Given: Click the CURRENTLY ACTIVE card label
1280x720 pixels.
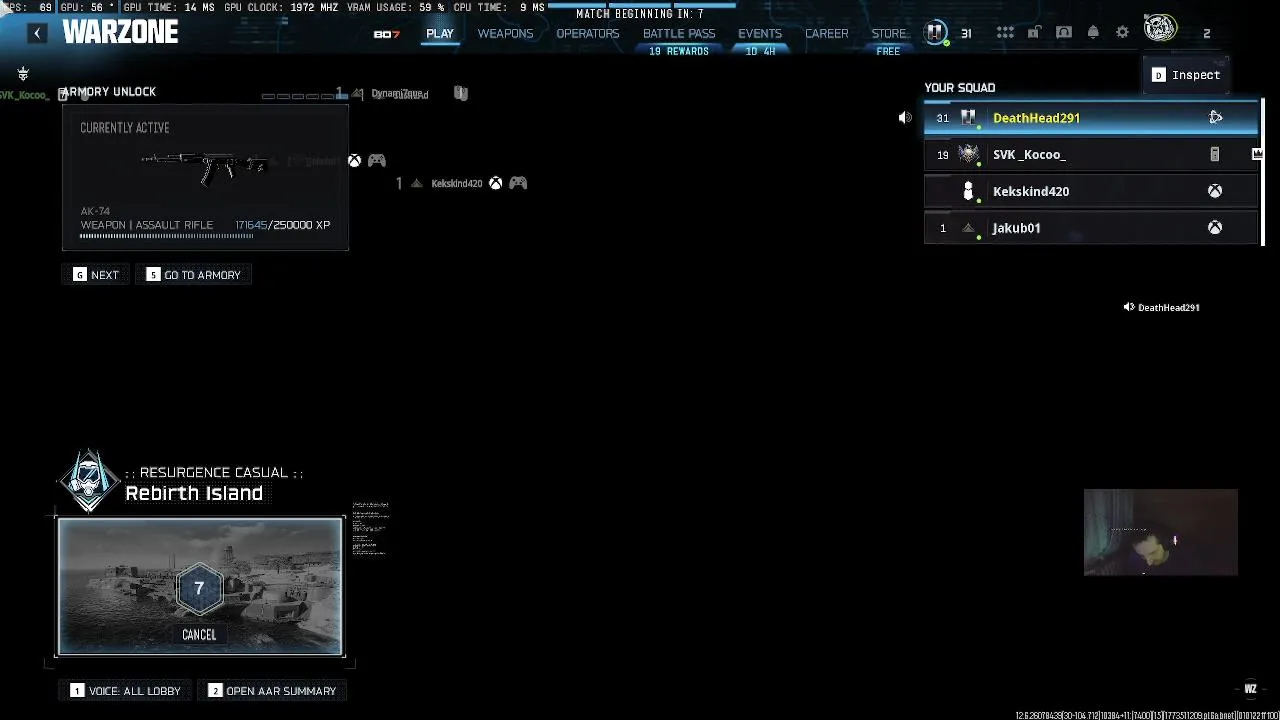Looking at the screenshot, I should tap(125, 128).
